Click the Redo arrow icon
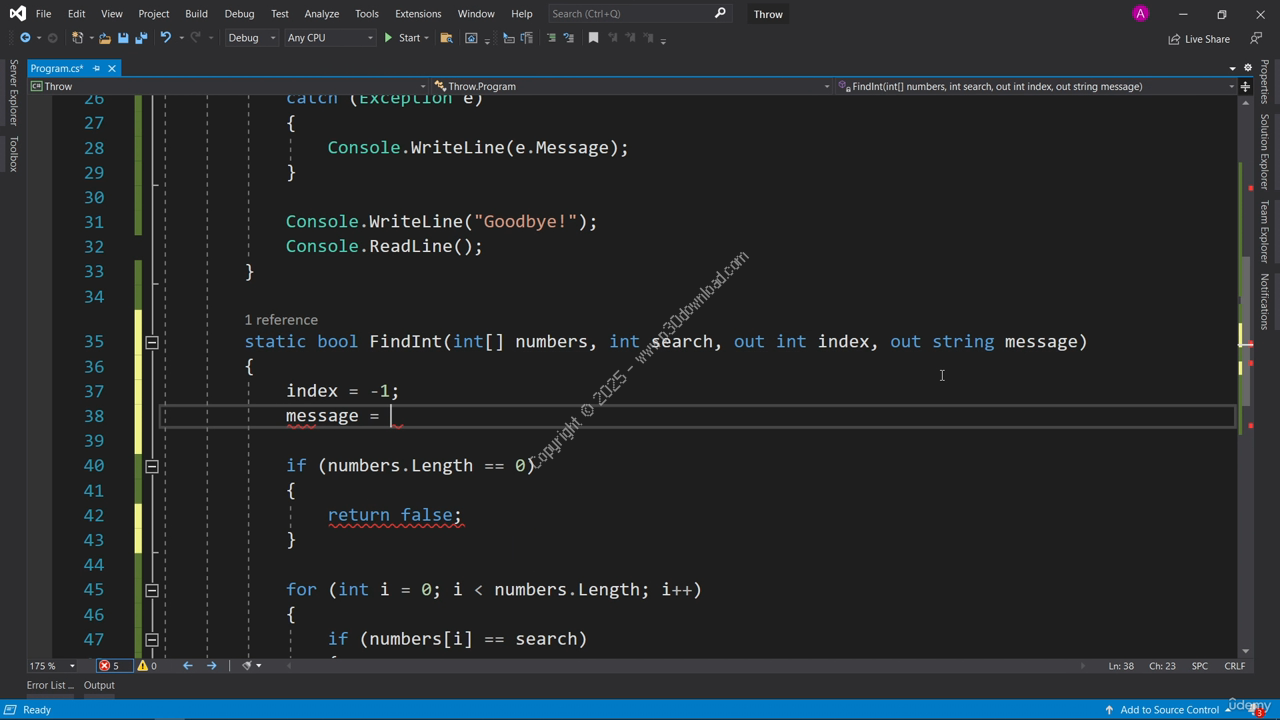Viewport: 1280px width, 720px height. click(196, 38)
